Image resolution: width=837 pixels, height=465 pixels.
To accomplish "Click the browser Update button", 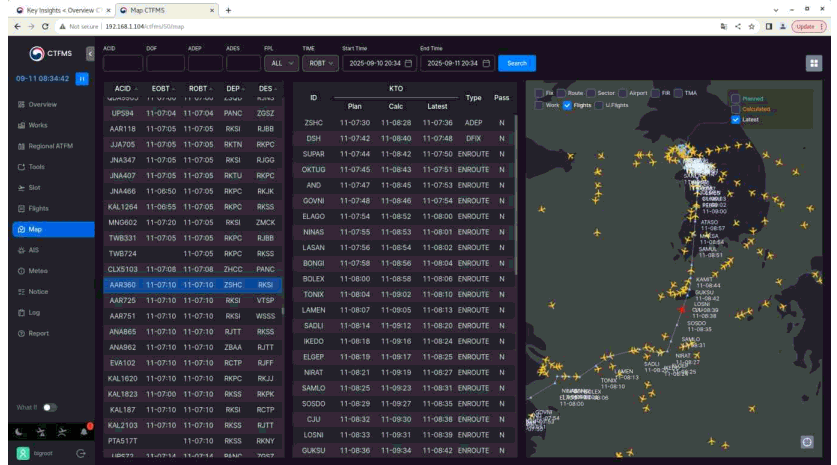I will [809, 27].
